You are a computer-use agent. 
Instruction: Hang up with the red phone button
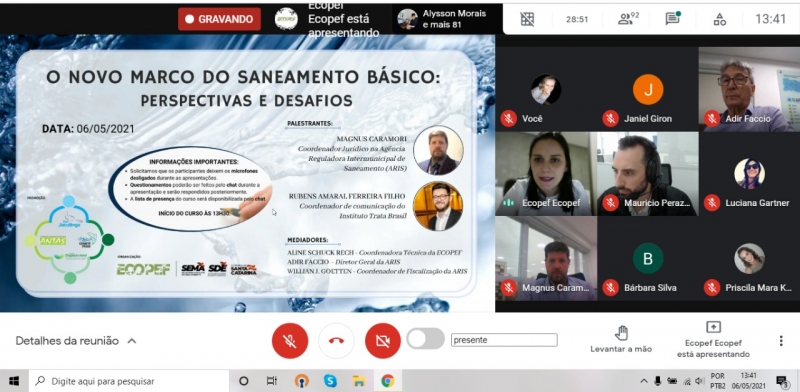(x=336, y=340)
